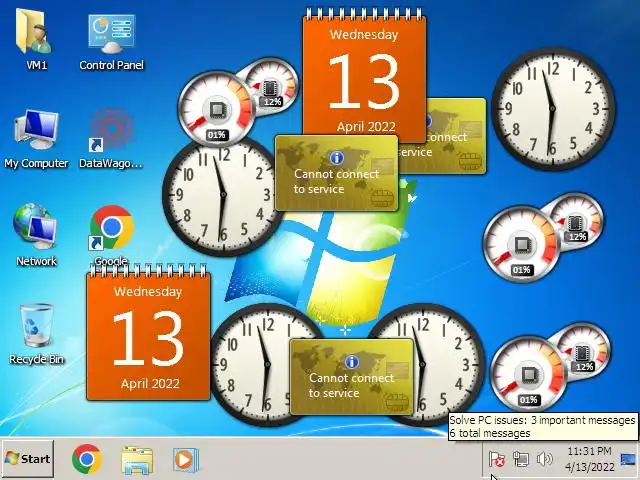Open Windows Media Player from the taskbar
This screenshot has height=480, width=640.
tap(186, 460)
